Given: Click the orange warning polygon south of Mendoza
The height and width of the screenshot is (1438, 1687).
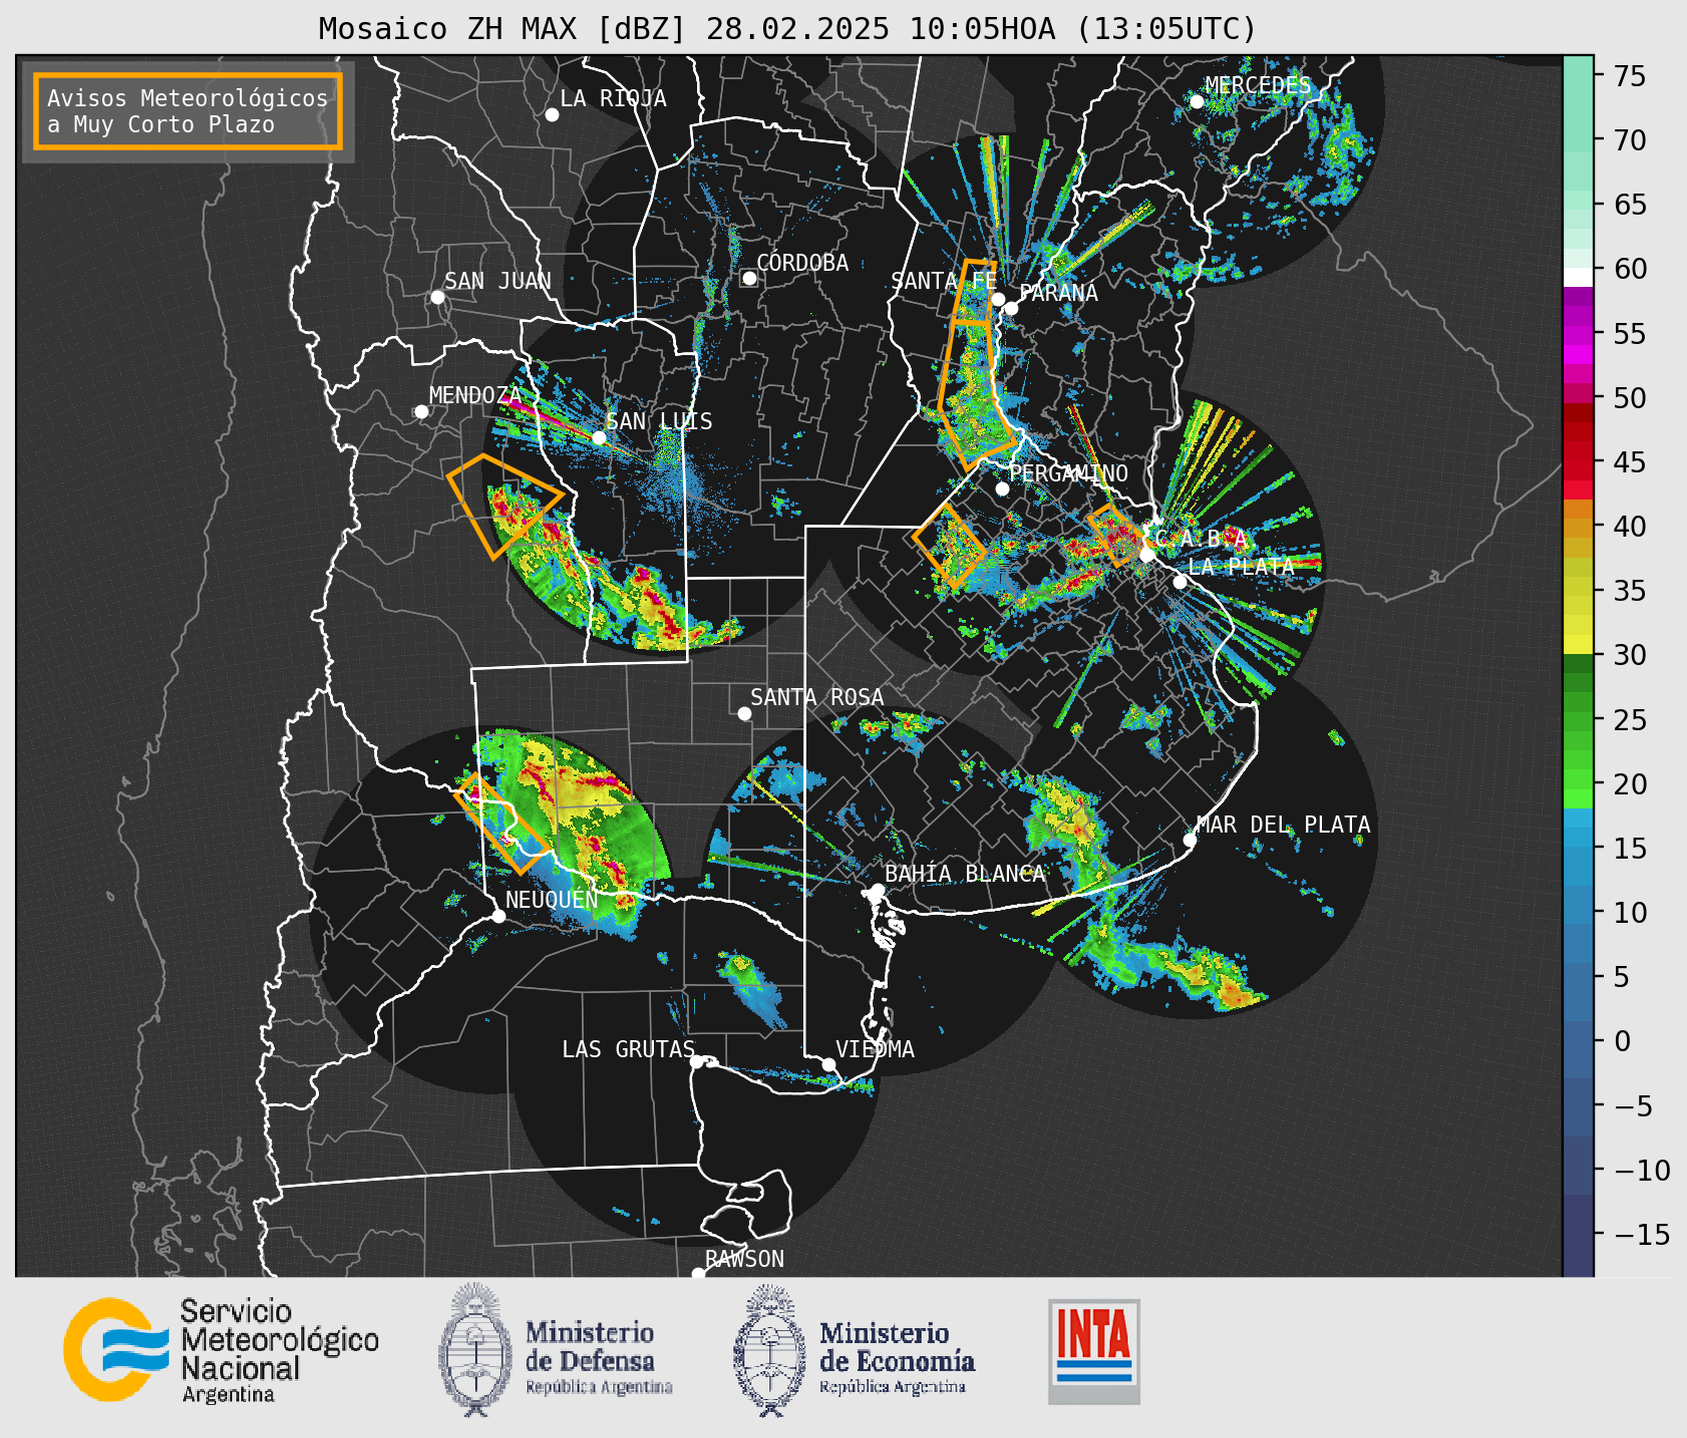Looking at the screenshot, I should 505,505.
